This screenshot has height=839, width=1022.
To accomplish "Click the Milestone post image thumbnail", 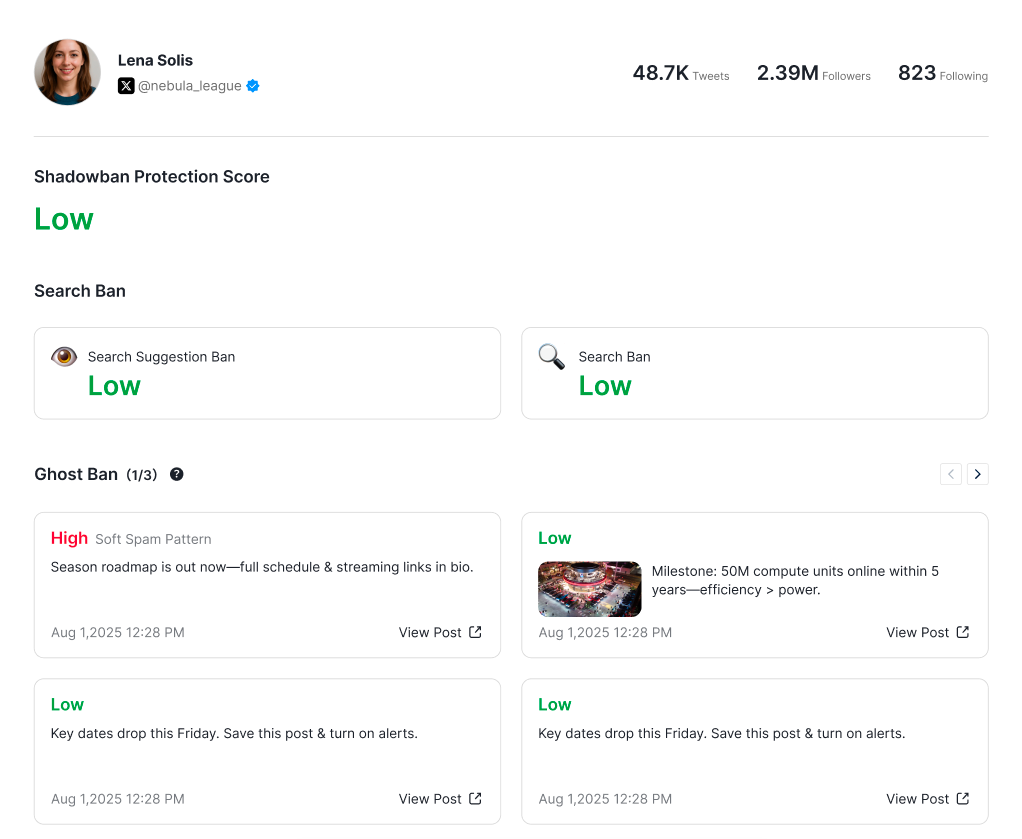I will point(590,589).
